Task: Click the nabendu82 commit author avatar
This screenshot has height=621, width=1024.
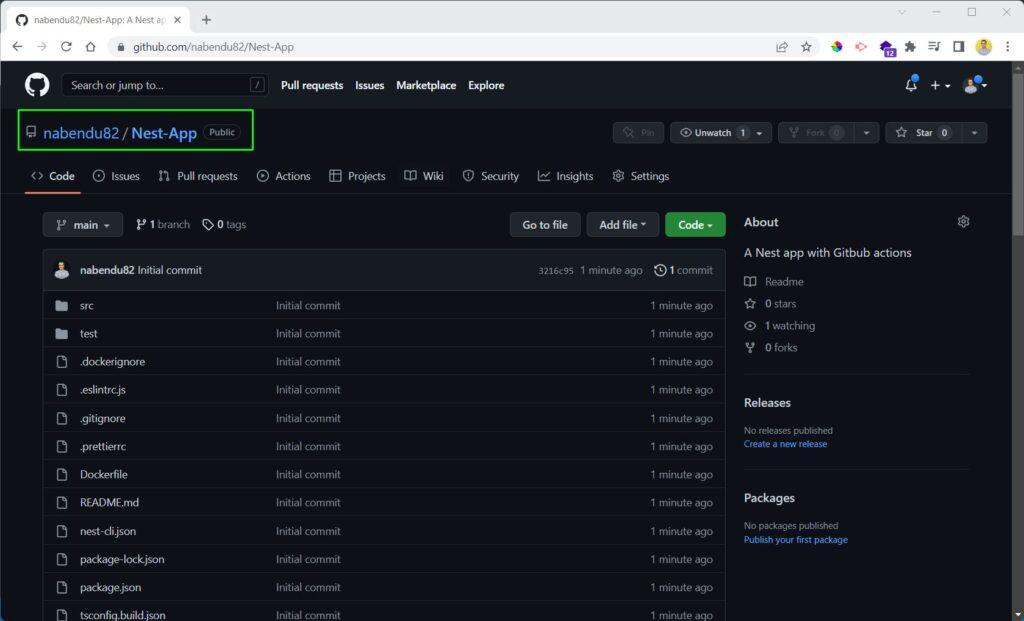Action: pyautogui.click(x=61, y=270)
